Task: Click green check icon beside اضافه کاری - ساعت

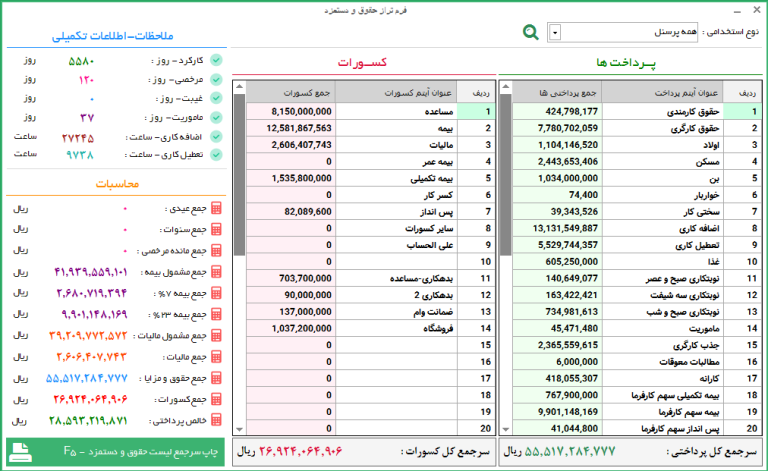Action: (216, 136)
